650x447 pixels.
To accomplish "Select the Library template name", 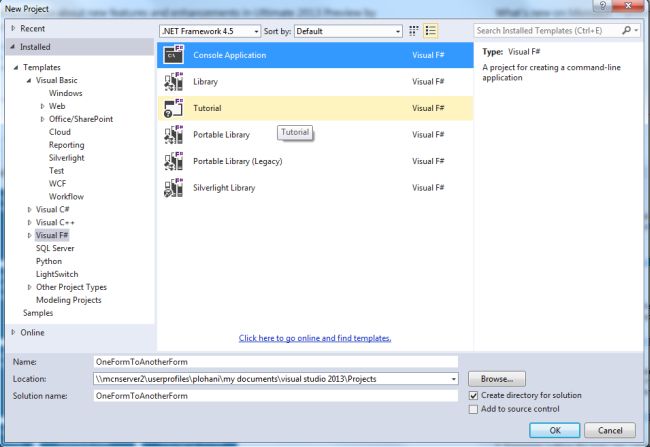I will pos(205,81).
